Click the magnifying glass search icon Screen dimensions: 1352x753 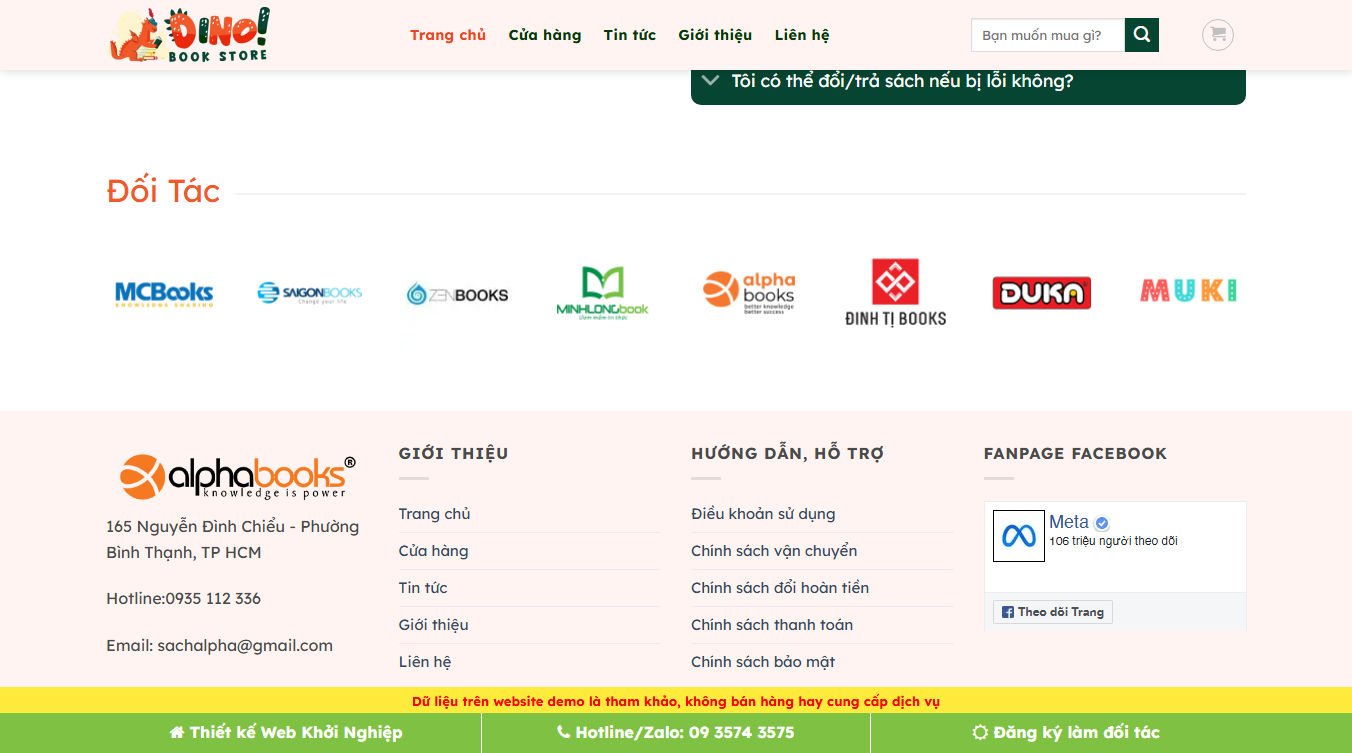[x=1141, y=34]
